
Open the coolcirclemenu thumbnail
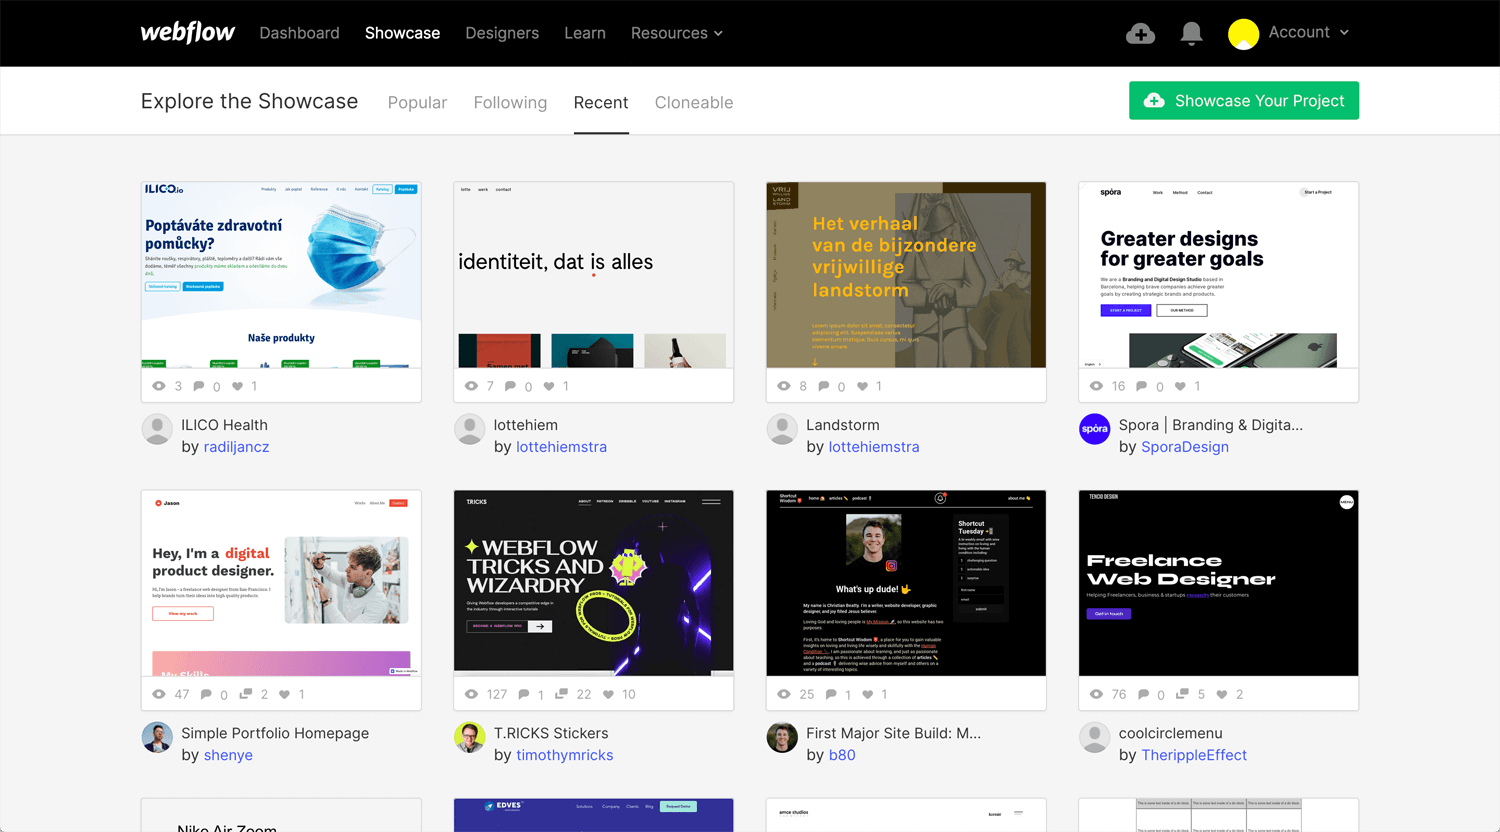(1219, 583)
